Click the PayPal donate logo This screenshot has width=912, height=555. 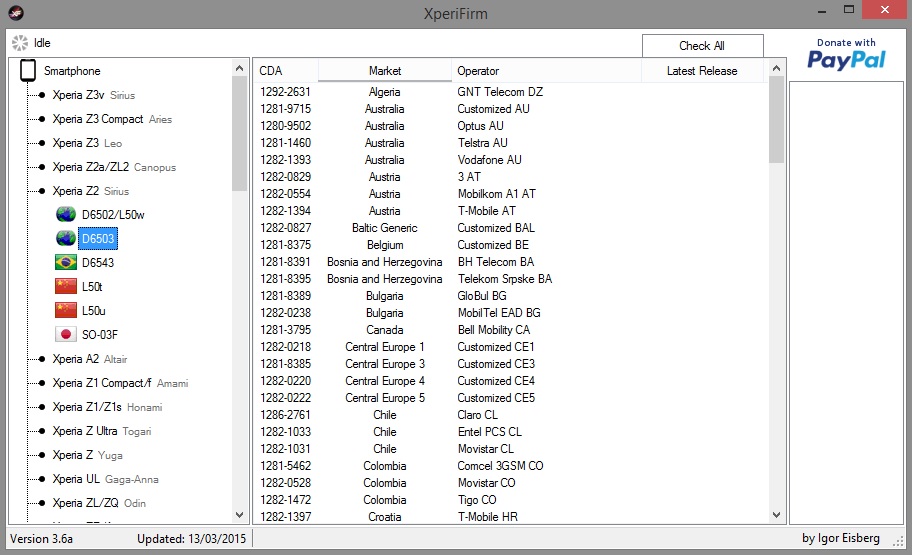click(x=846, y=54)
